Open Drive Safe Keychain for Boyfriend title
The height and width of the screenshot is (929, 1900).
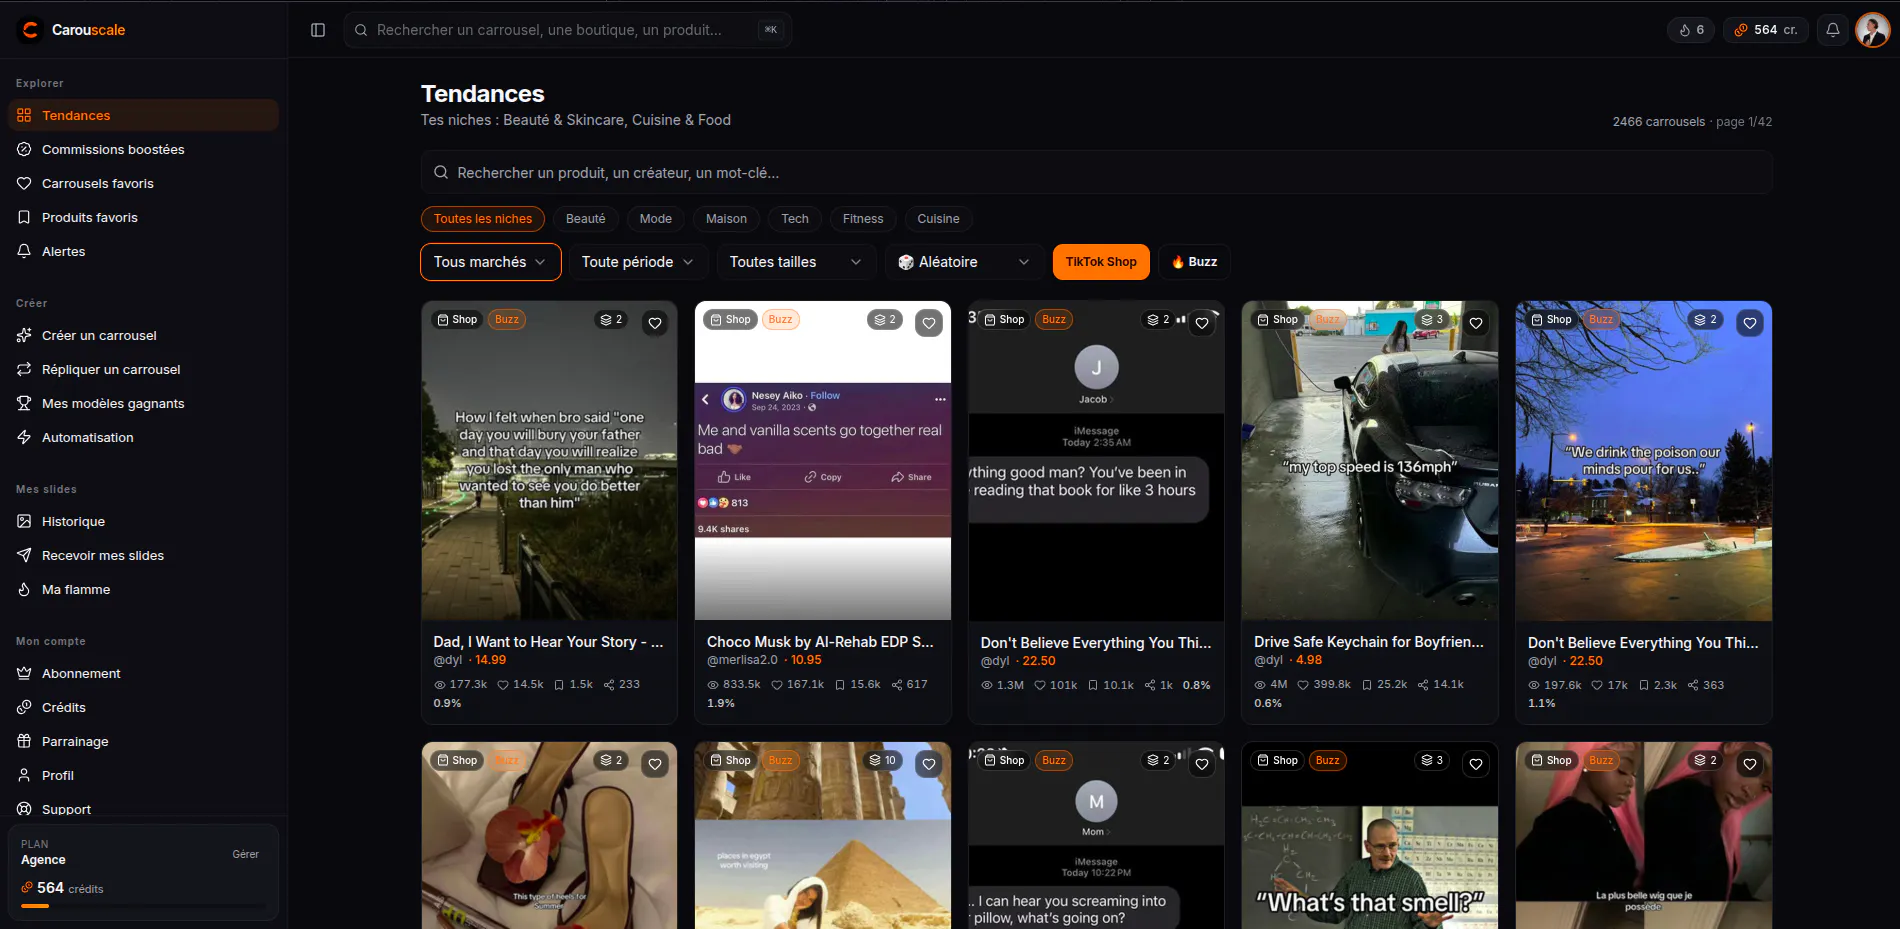click(1369, 642)
